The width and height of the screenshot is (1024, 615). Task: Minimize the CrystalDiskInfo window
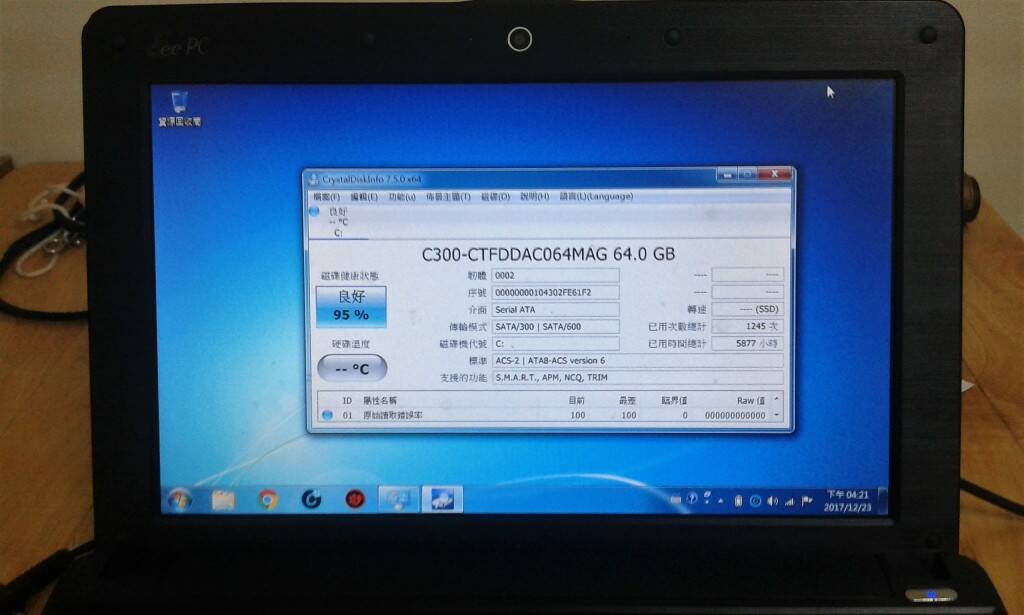pos(726,174)
